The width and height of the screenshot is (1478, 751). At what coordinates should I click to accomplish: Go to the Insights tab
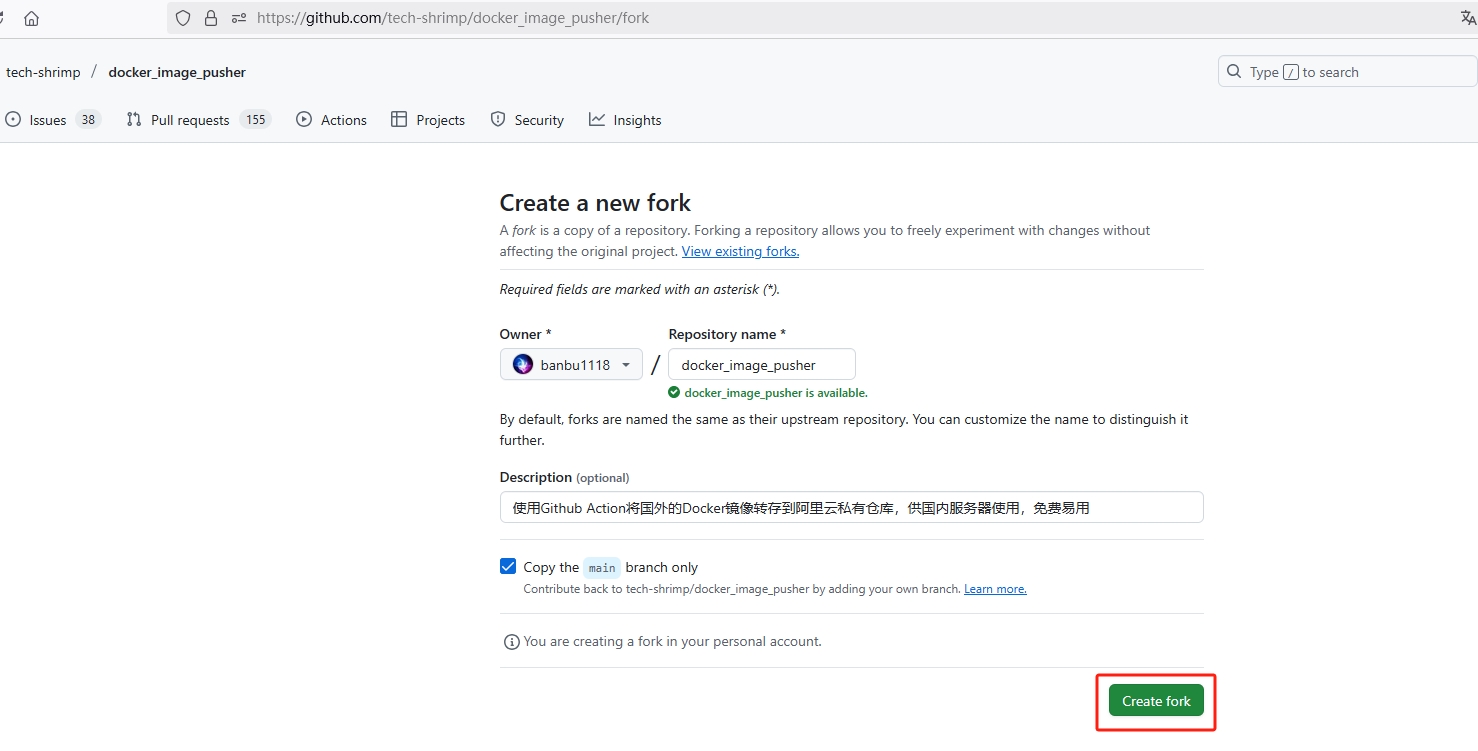tap(625, 120)
